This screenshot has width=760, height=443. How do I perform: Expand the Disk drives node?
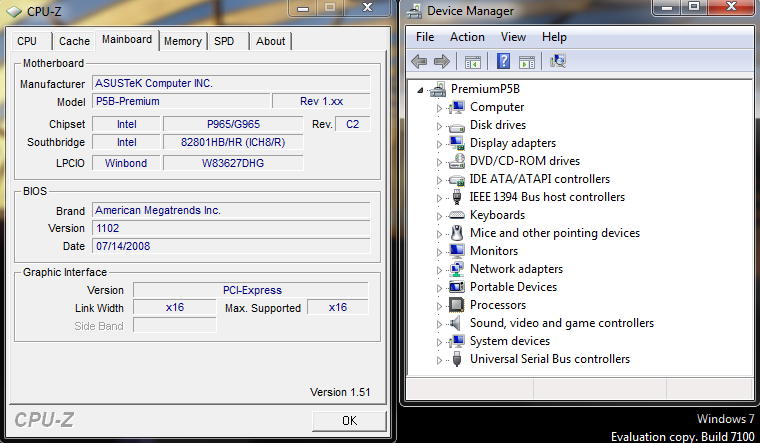[439, 126]
